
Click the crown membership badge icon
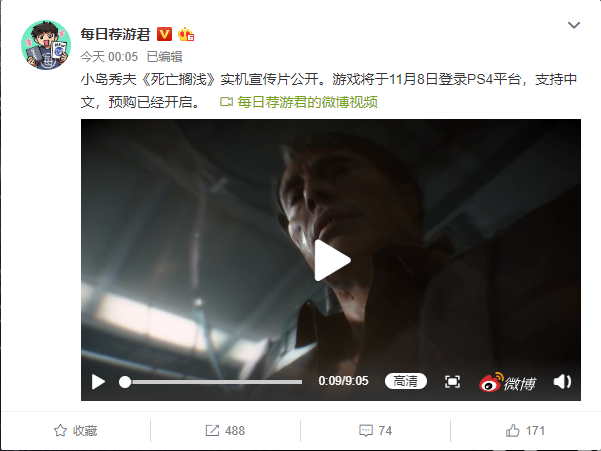coord(186,34)
